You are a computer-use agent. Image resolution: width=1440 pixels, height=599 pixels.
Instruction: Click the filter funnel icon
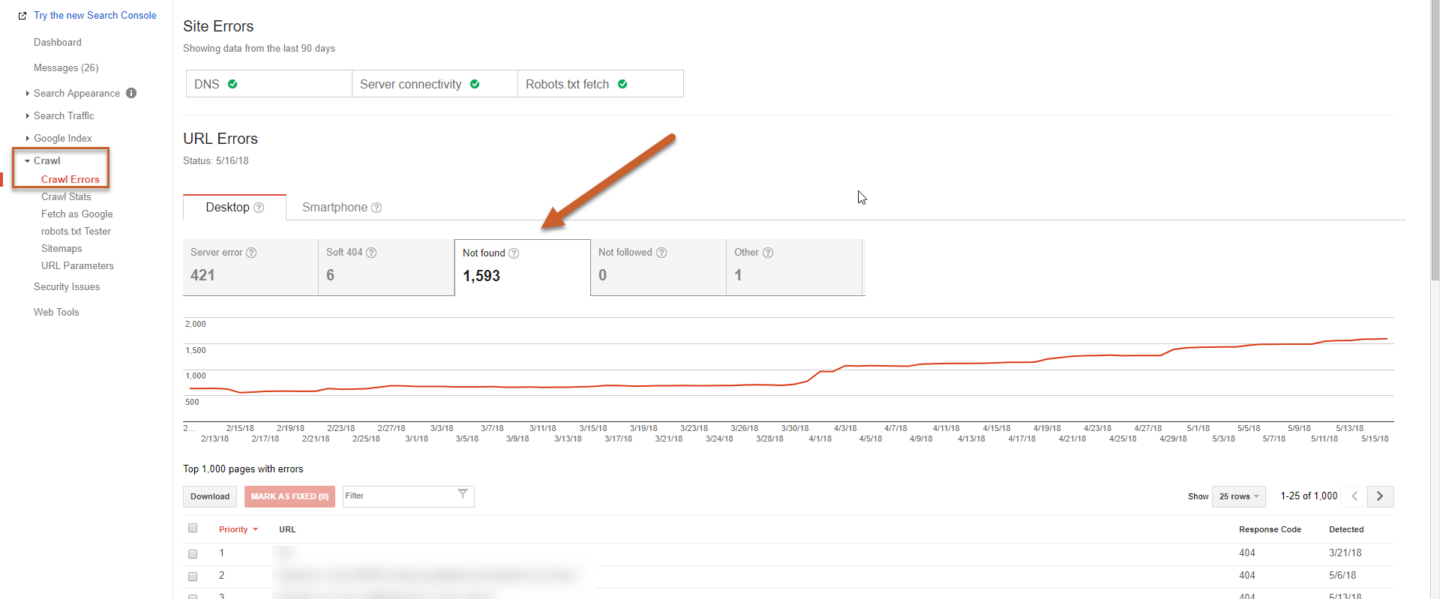[462, 495]
